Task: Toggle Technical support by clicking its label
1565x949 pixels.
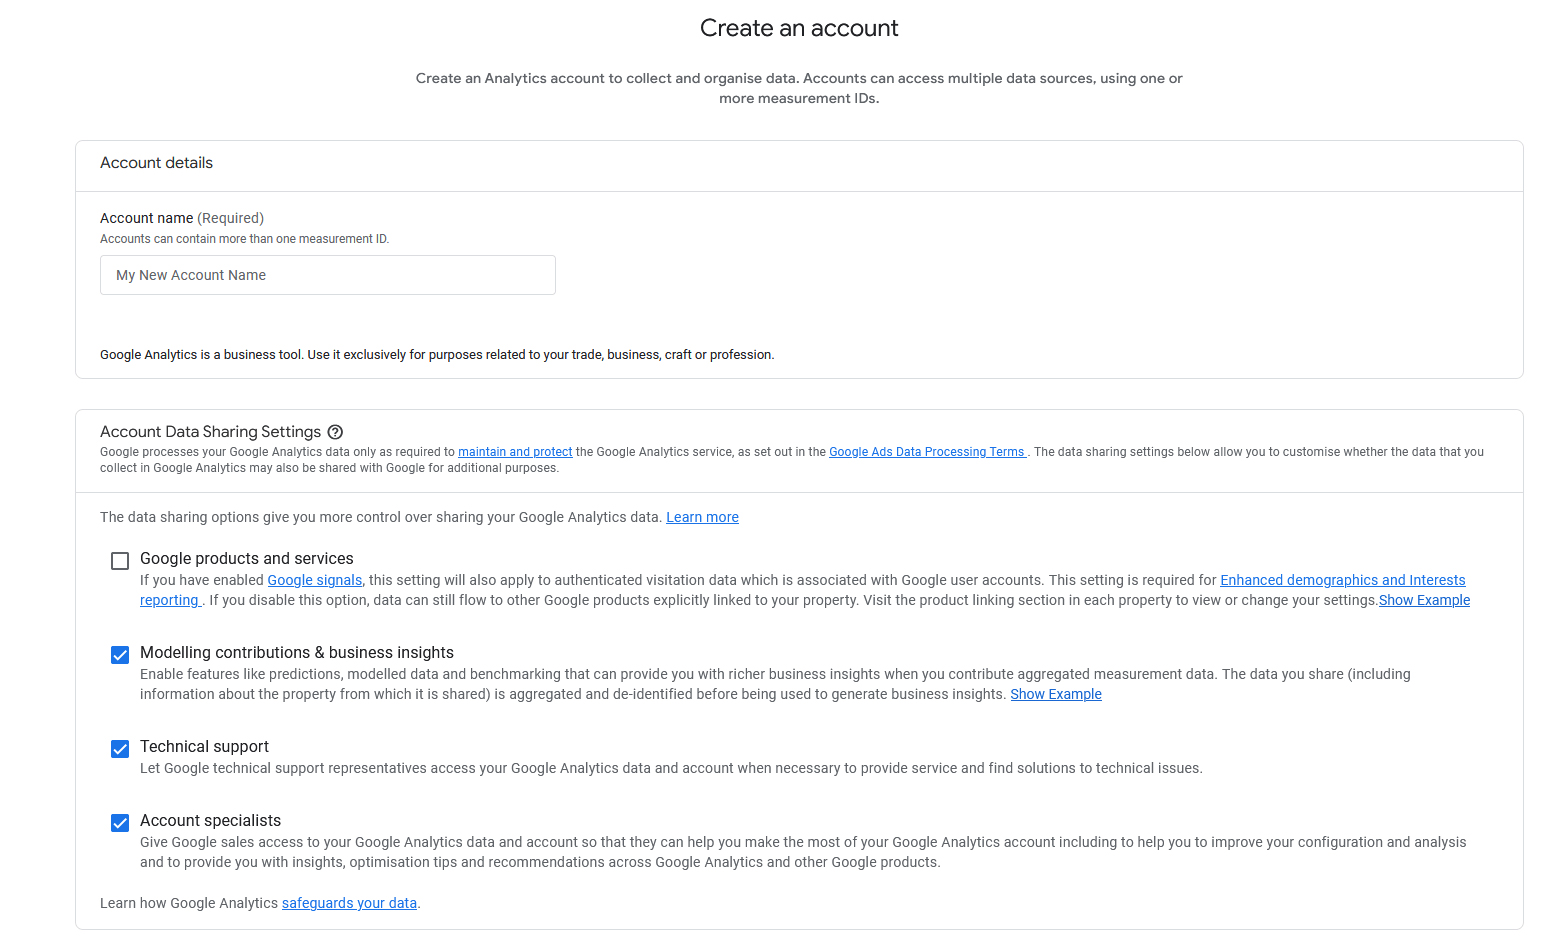Action: 204,746
